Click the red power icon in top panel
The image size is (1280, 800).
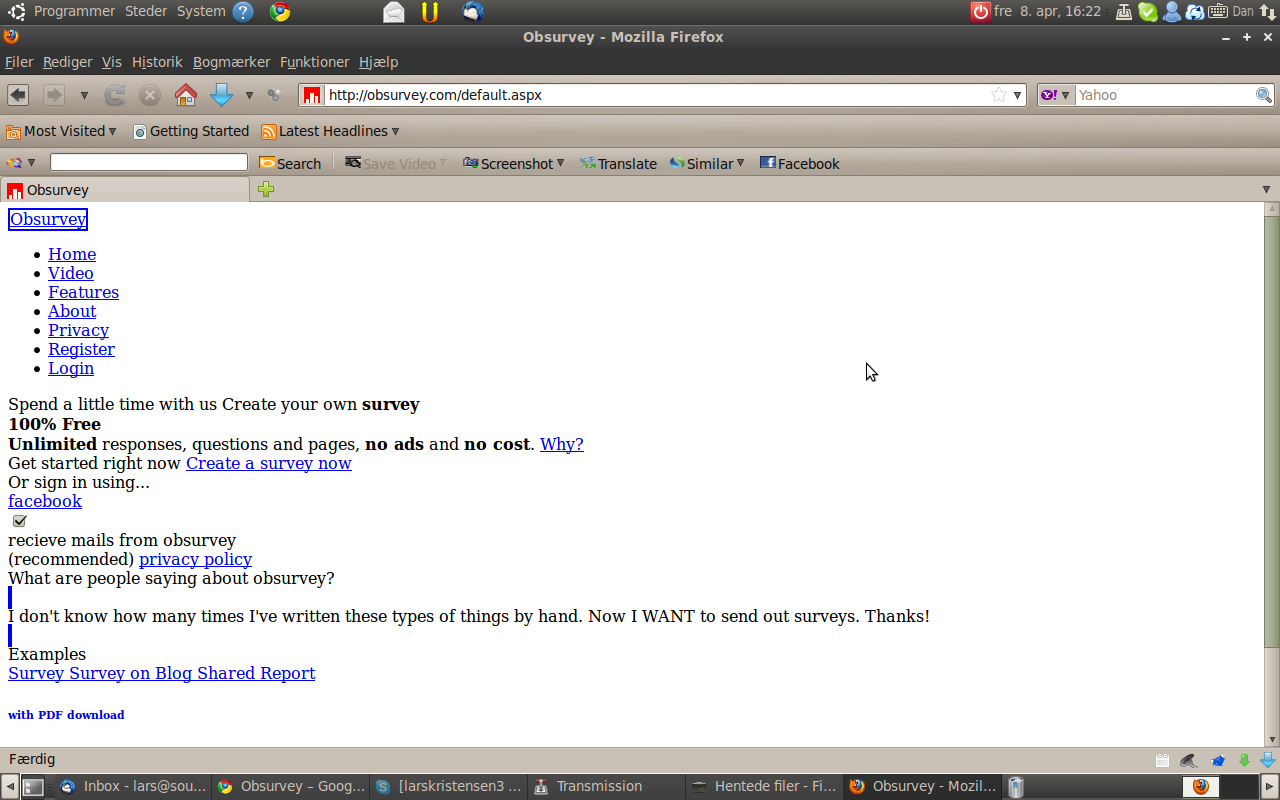point(980,11)
